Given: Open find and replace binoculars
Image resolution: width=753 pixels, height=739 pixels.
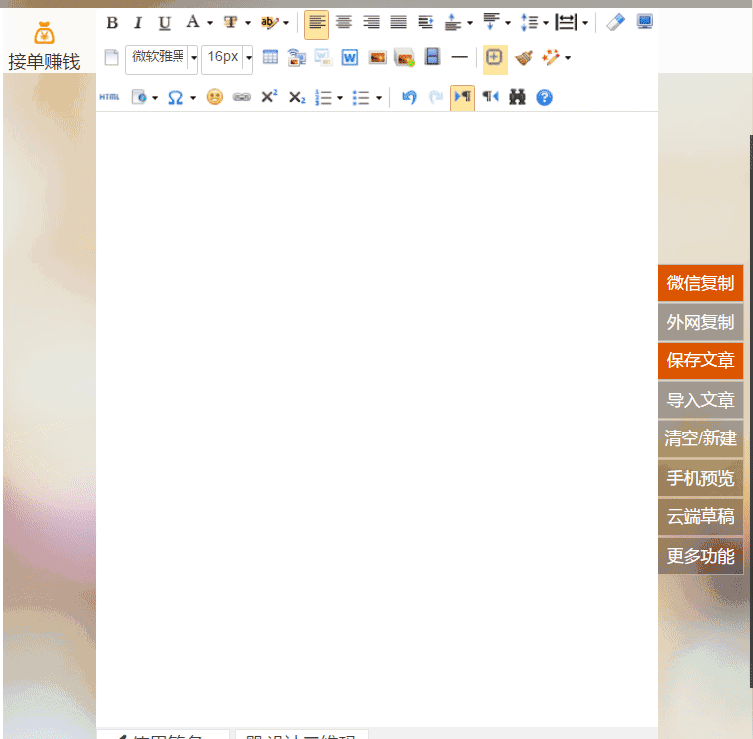Looking at the screenshot, I should (x=517, y=97).
